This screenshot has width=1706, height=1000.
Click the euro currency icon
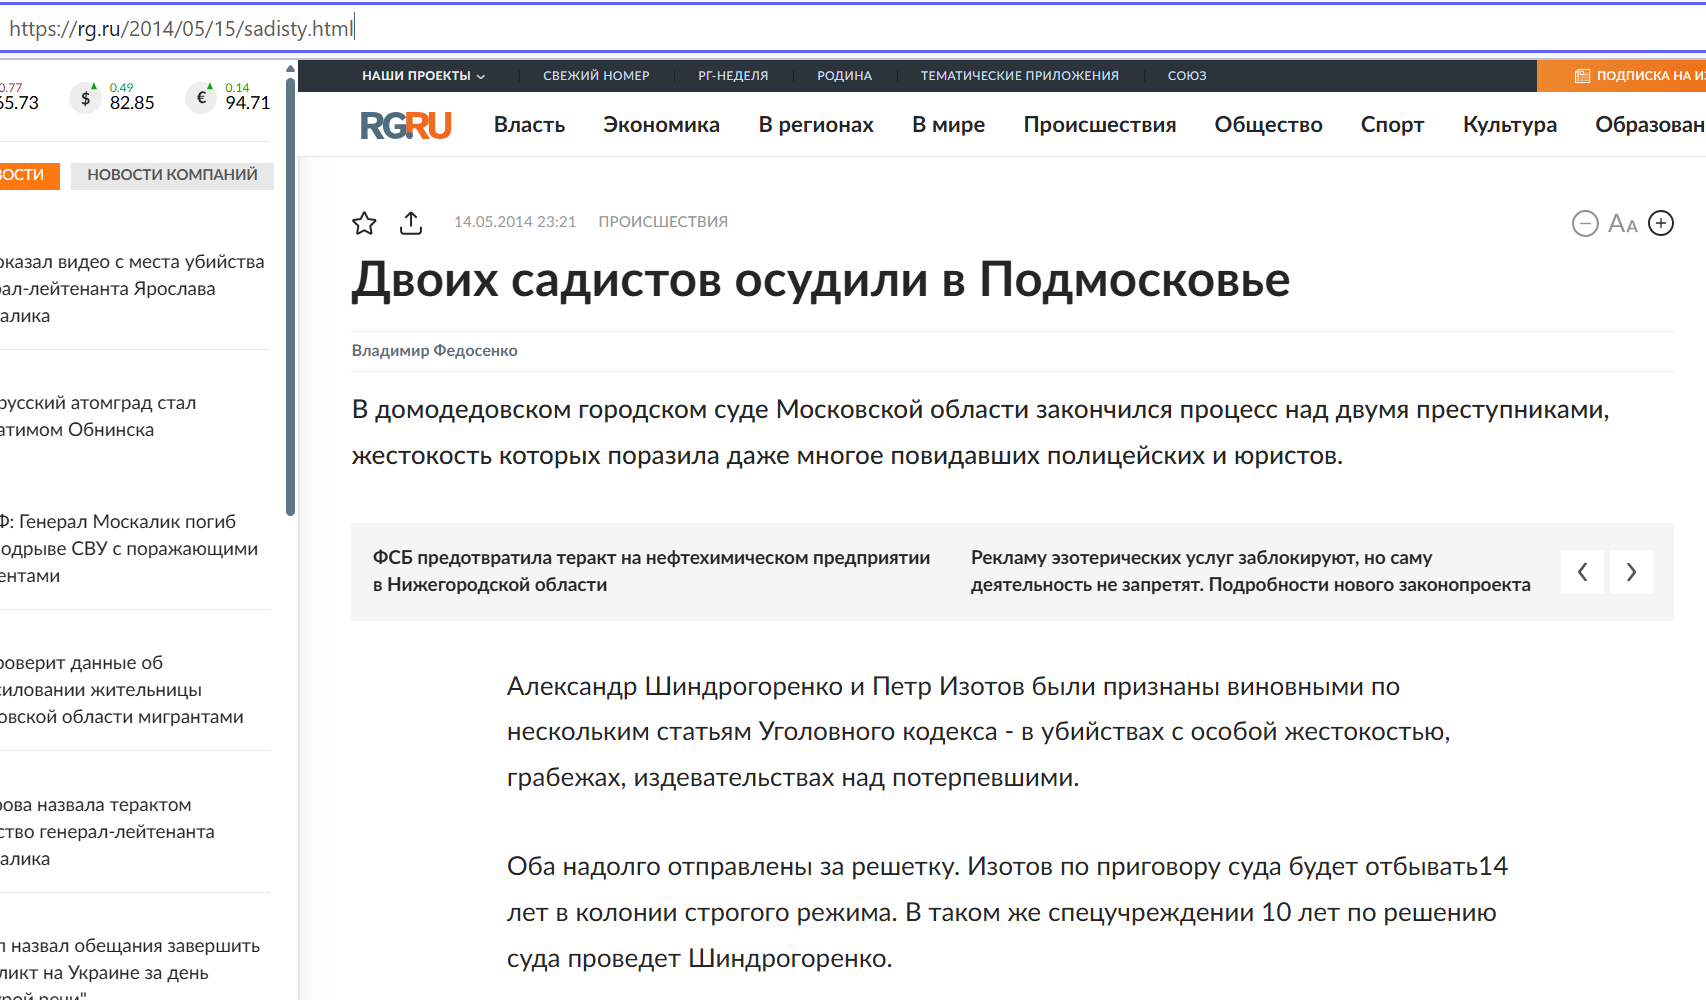pos(201,98)
